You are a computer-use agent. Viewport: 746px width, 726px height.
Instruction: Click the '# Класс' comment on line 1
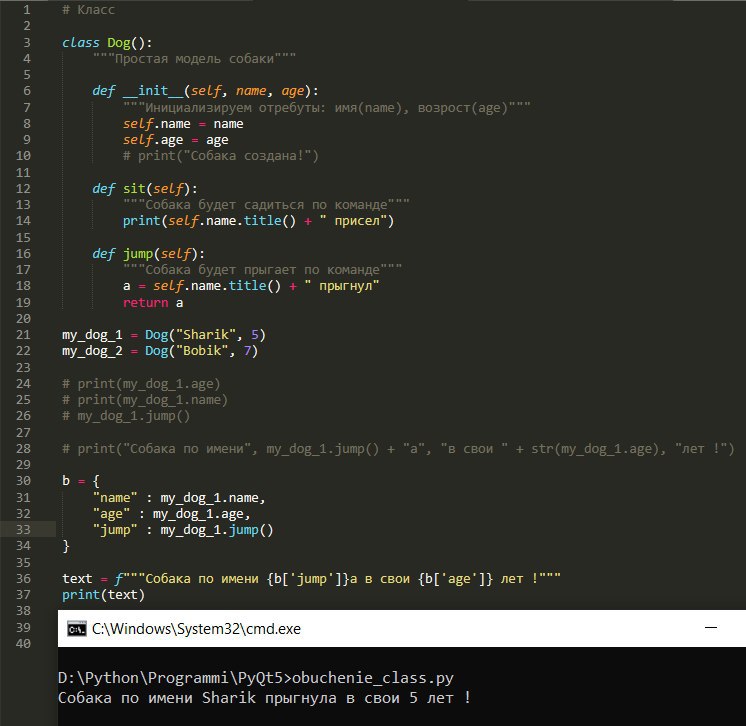(88, 10)
